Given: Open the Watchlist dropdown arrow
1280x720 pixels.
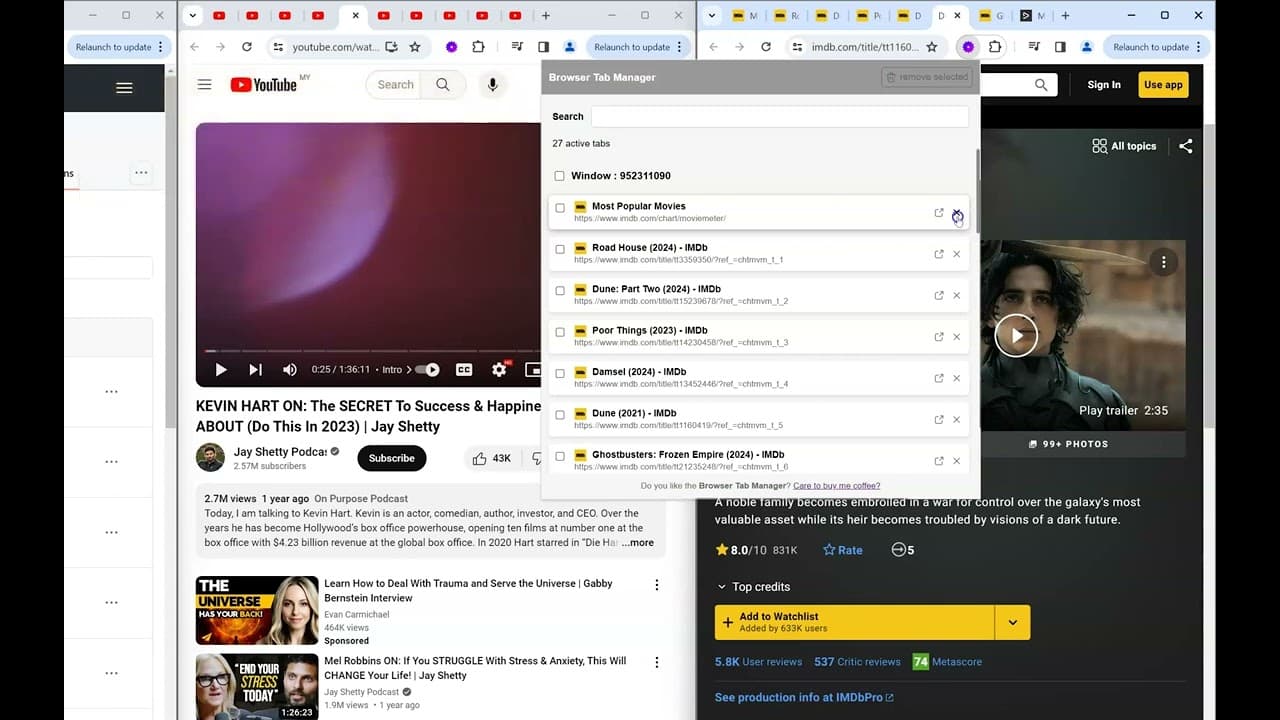Looking at the screenshot, I should [x=1012, y=622].
